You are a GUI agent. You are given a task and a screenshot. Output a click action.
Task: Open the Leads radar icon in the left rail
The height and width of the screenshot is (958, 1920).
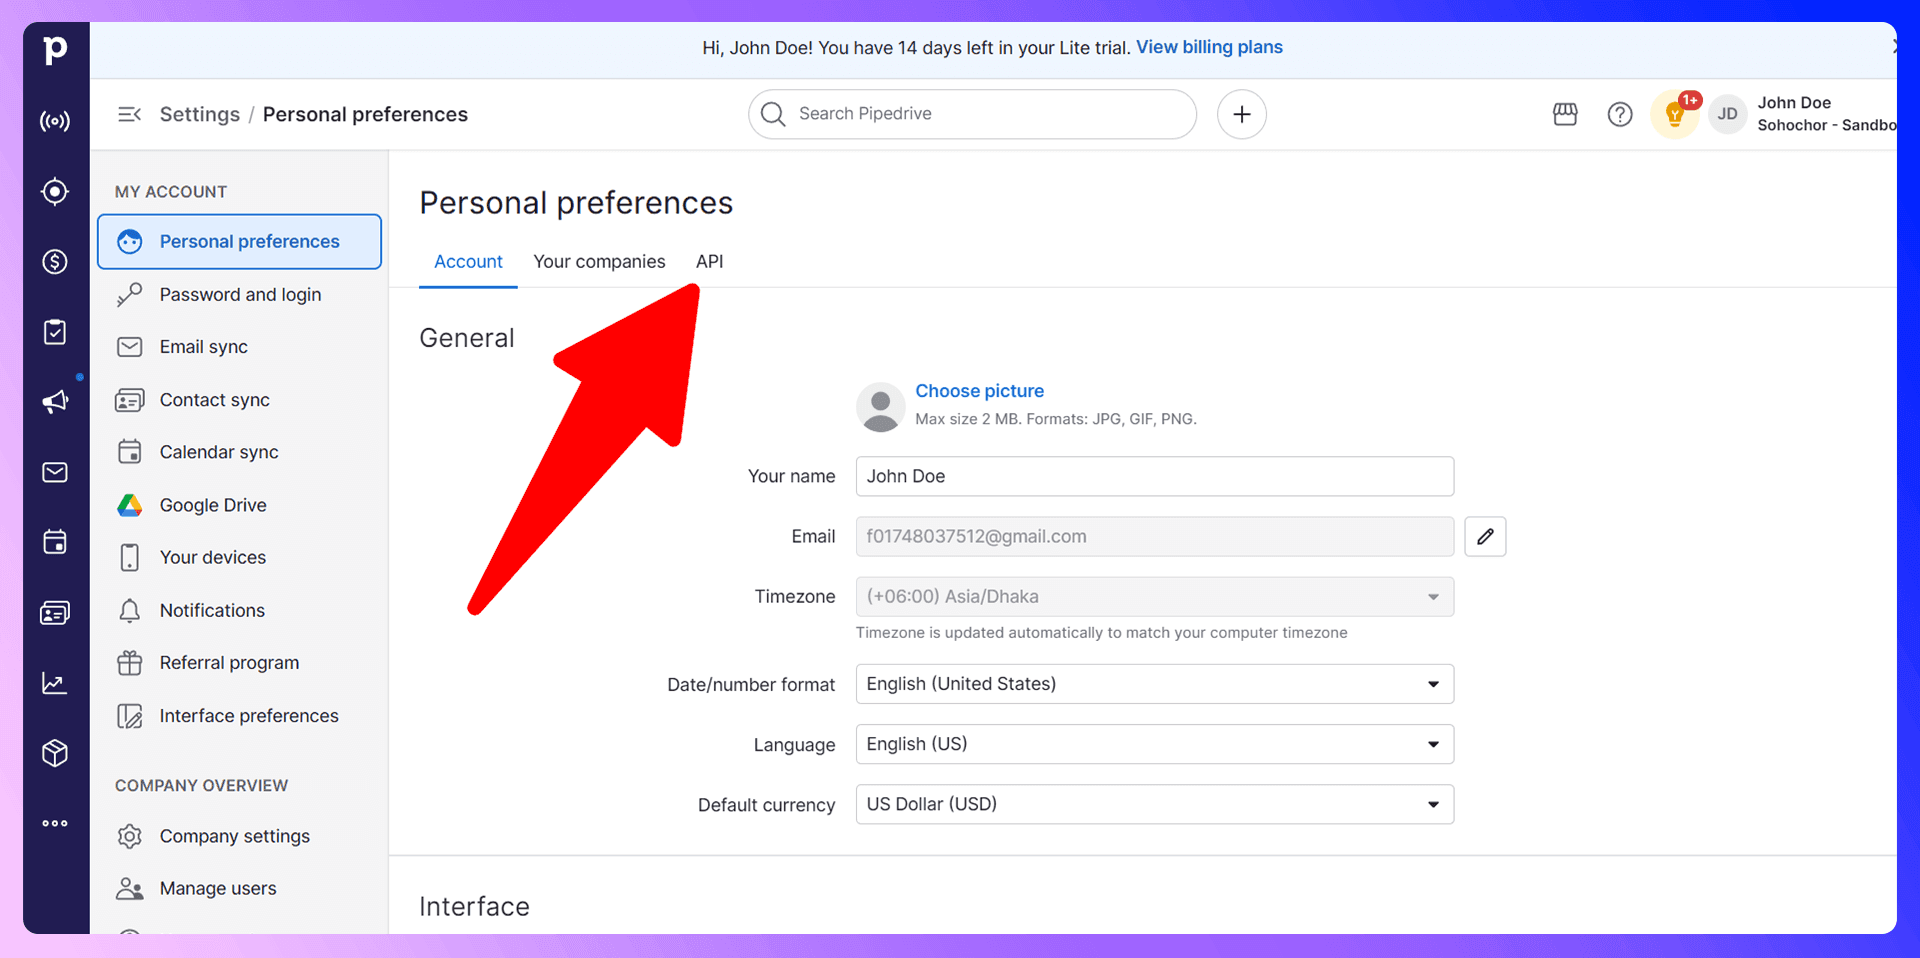coord(55,122)
